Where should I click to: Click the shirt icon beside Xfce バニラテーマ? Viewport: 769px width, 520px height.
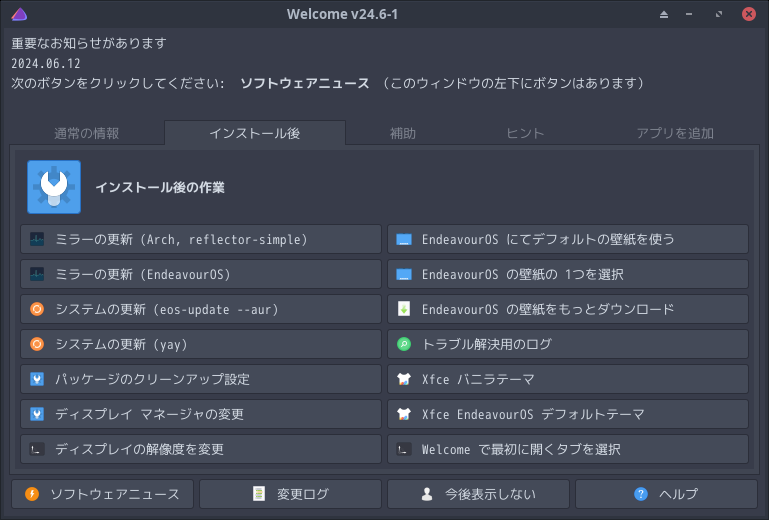[x=404, y=379]
